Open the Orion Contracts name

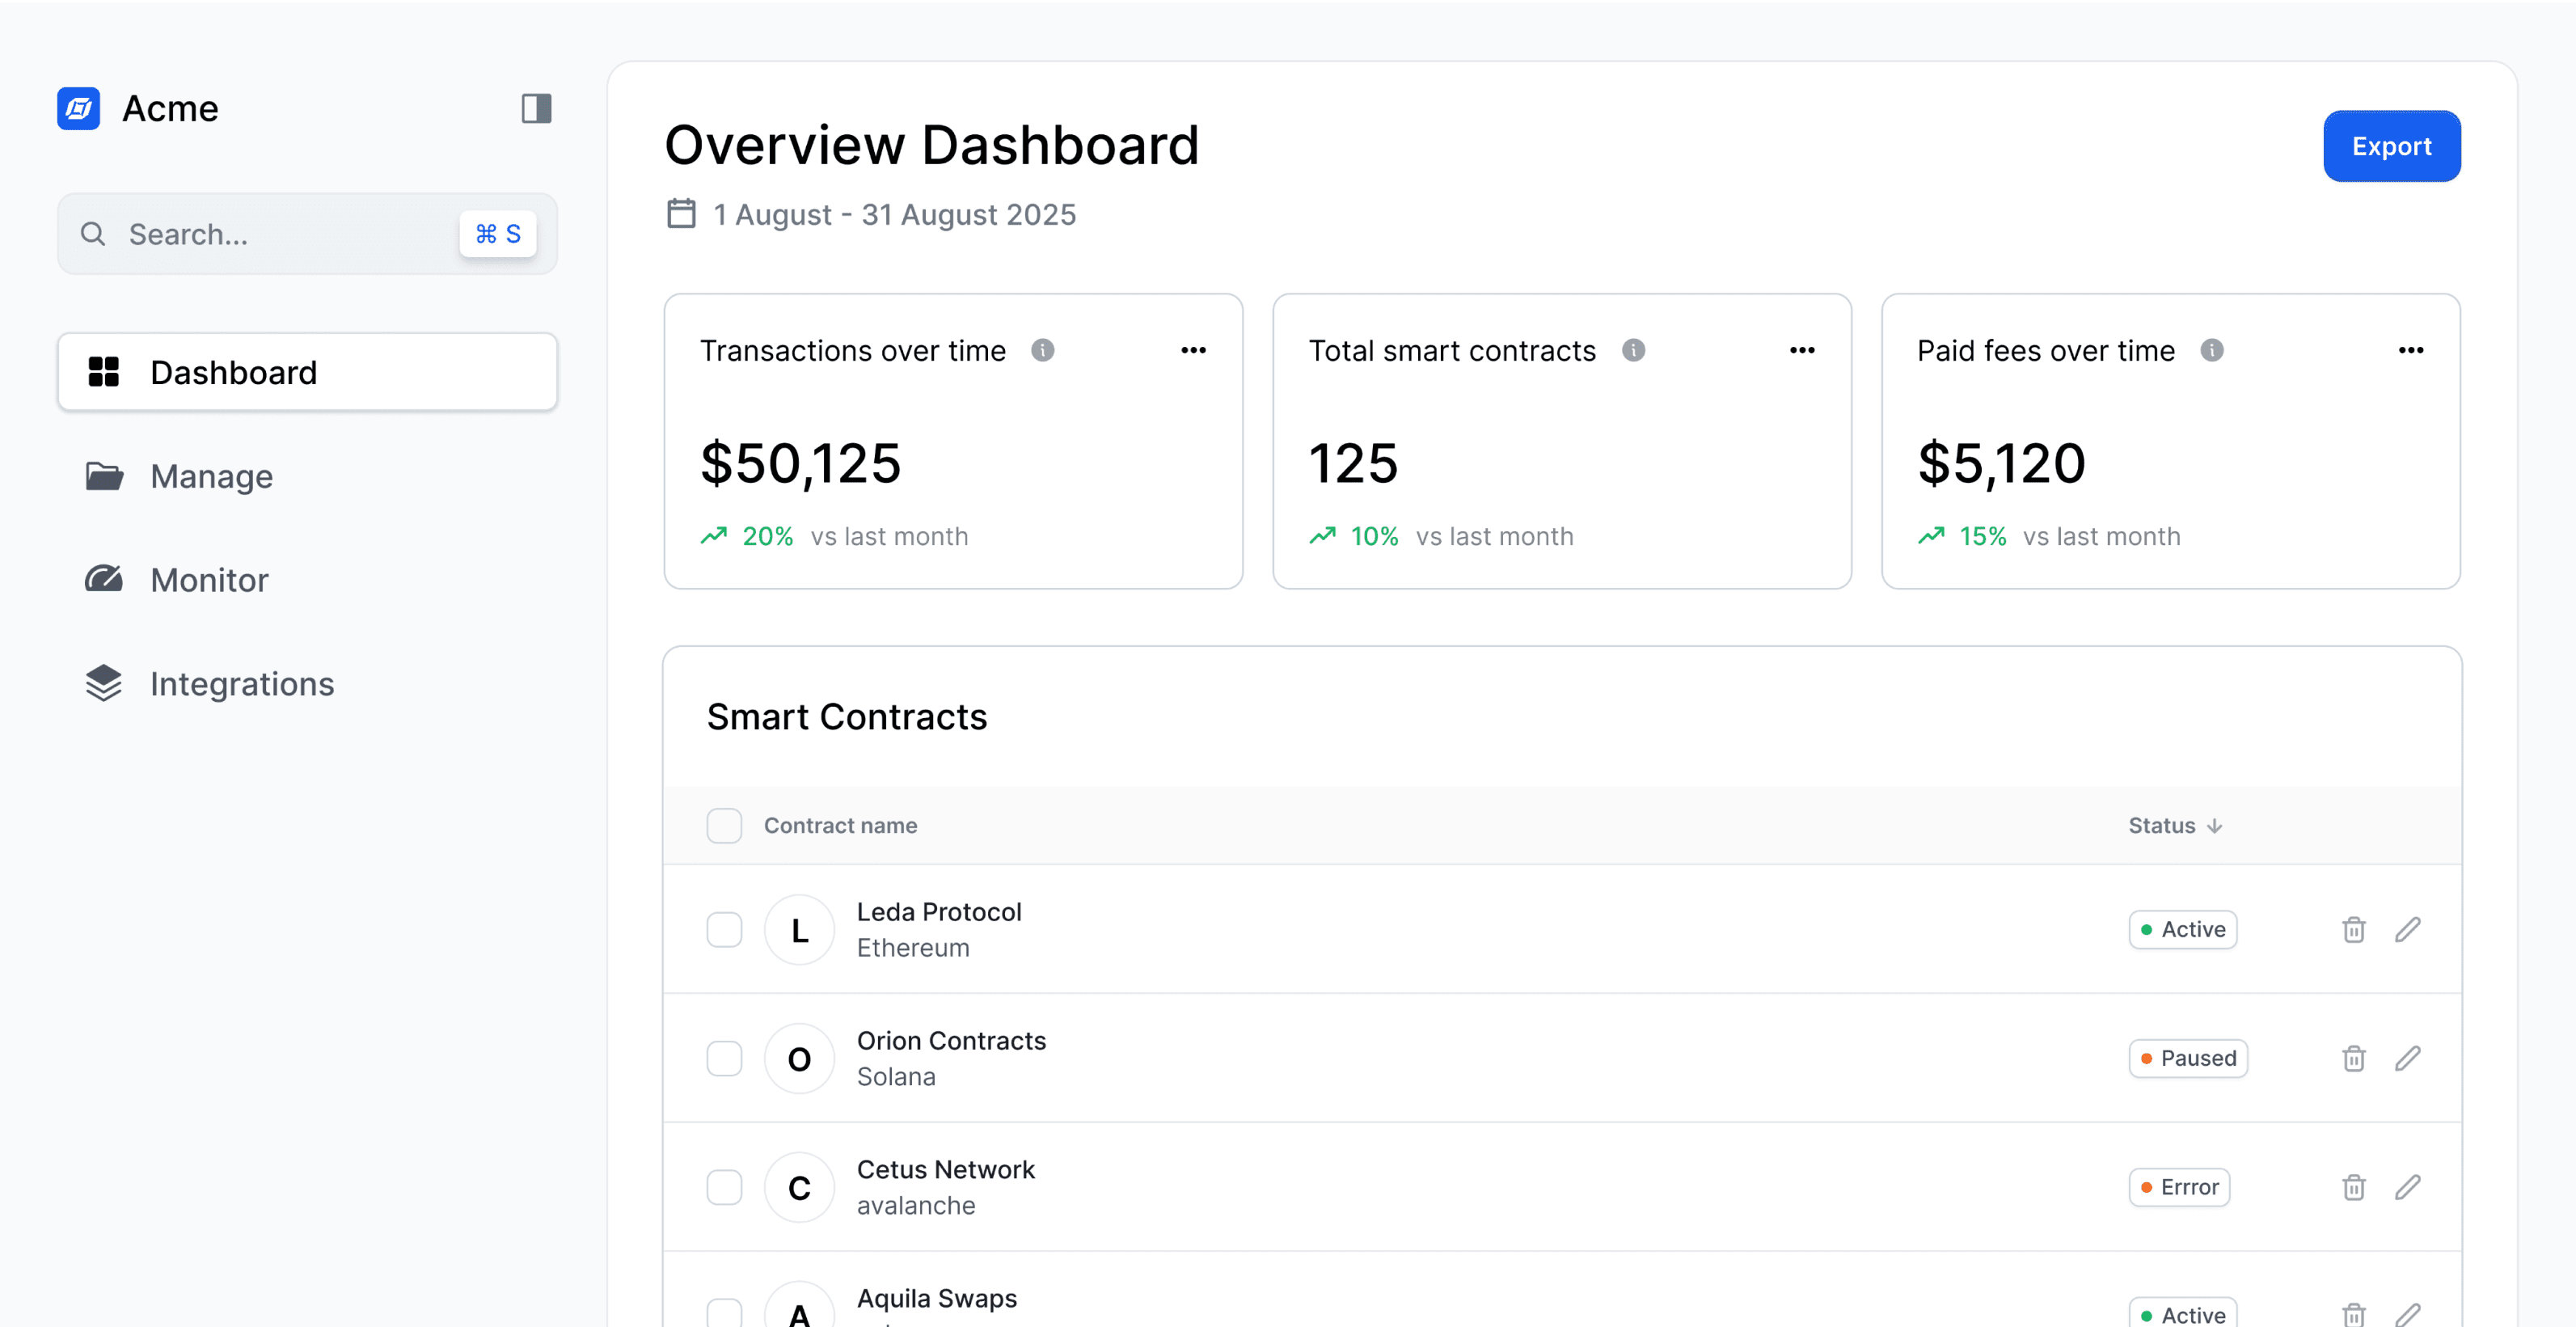(x=951, y=1040)
